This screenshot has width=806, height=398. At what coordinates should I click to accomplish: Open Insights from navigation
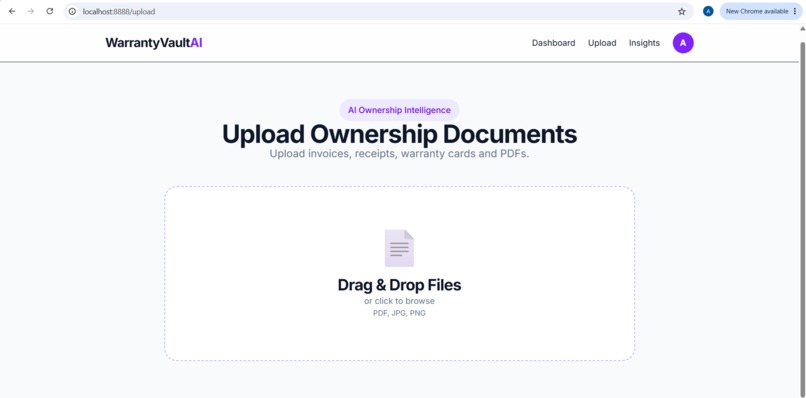644,43
